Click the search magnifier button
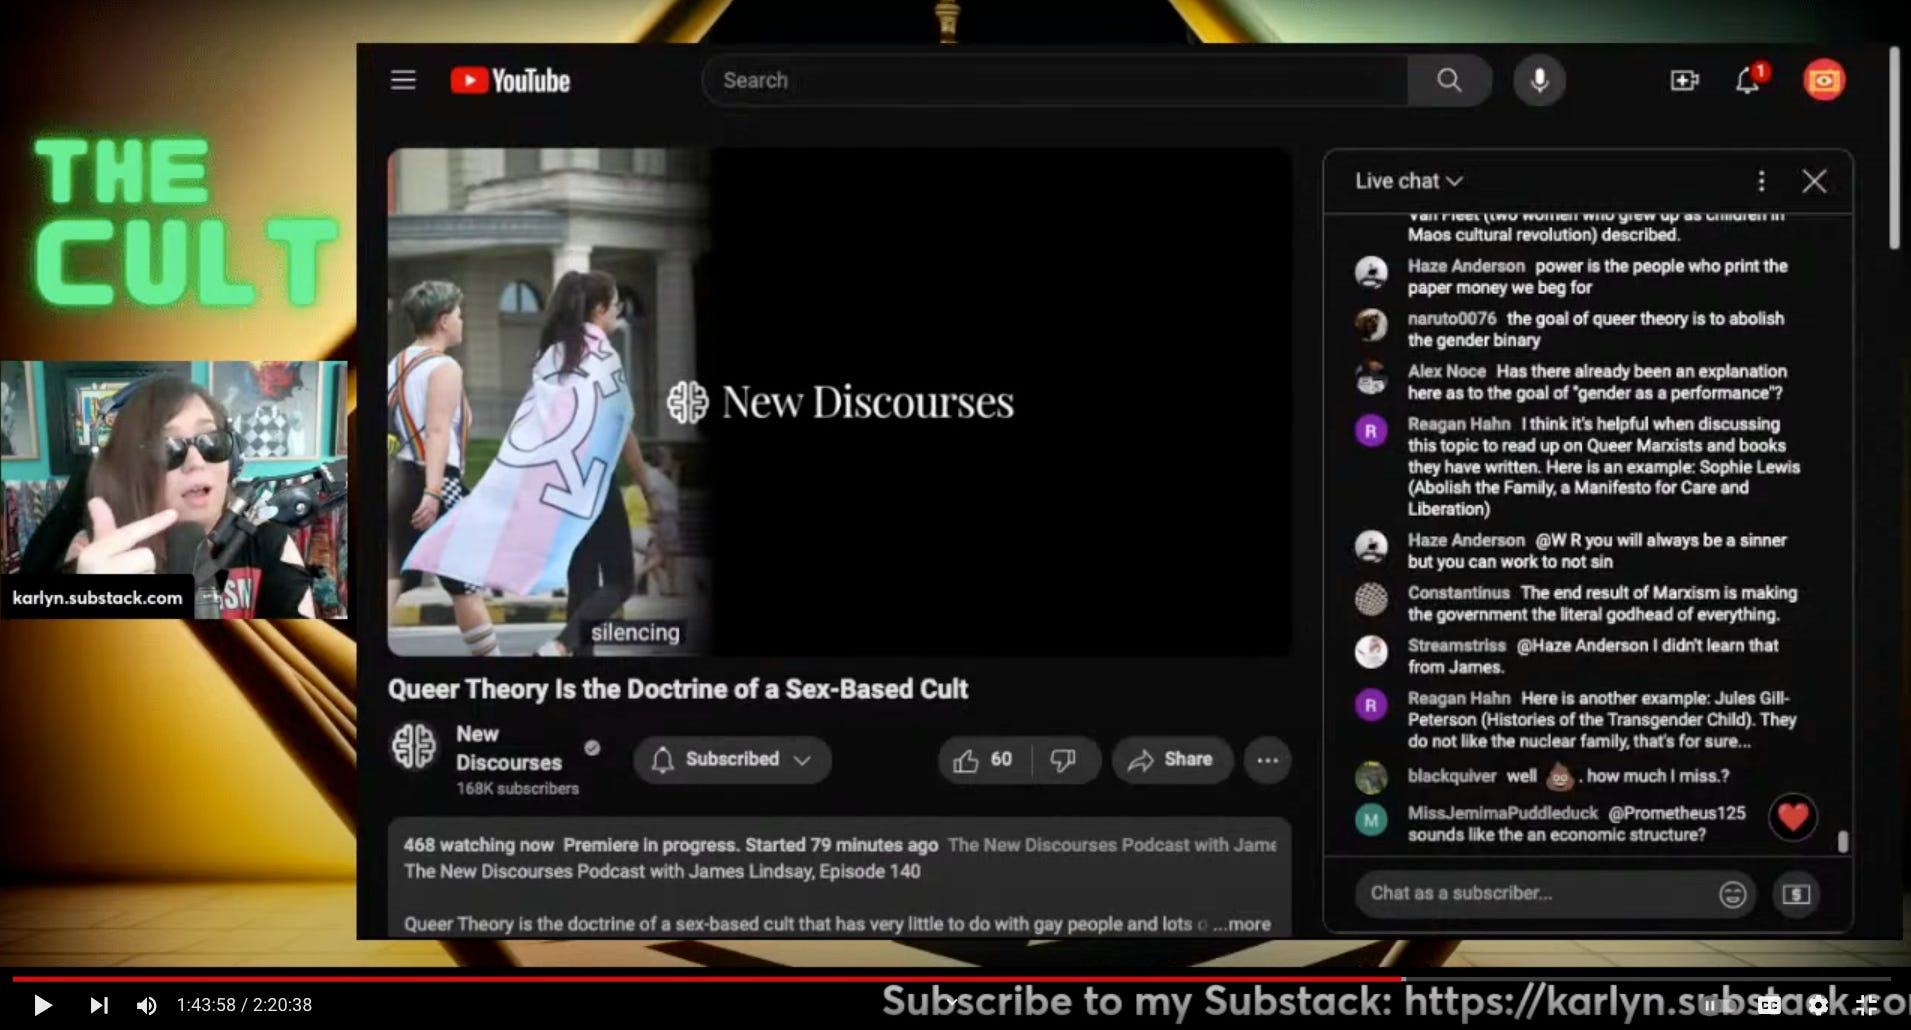Image resolution: width=1911 pixels, height=1030 pixels. [x=1449, y=80]
